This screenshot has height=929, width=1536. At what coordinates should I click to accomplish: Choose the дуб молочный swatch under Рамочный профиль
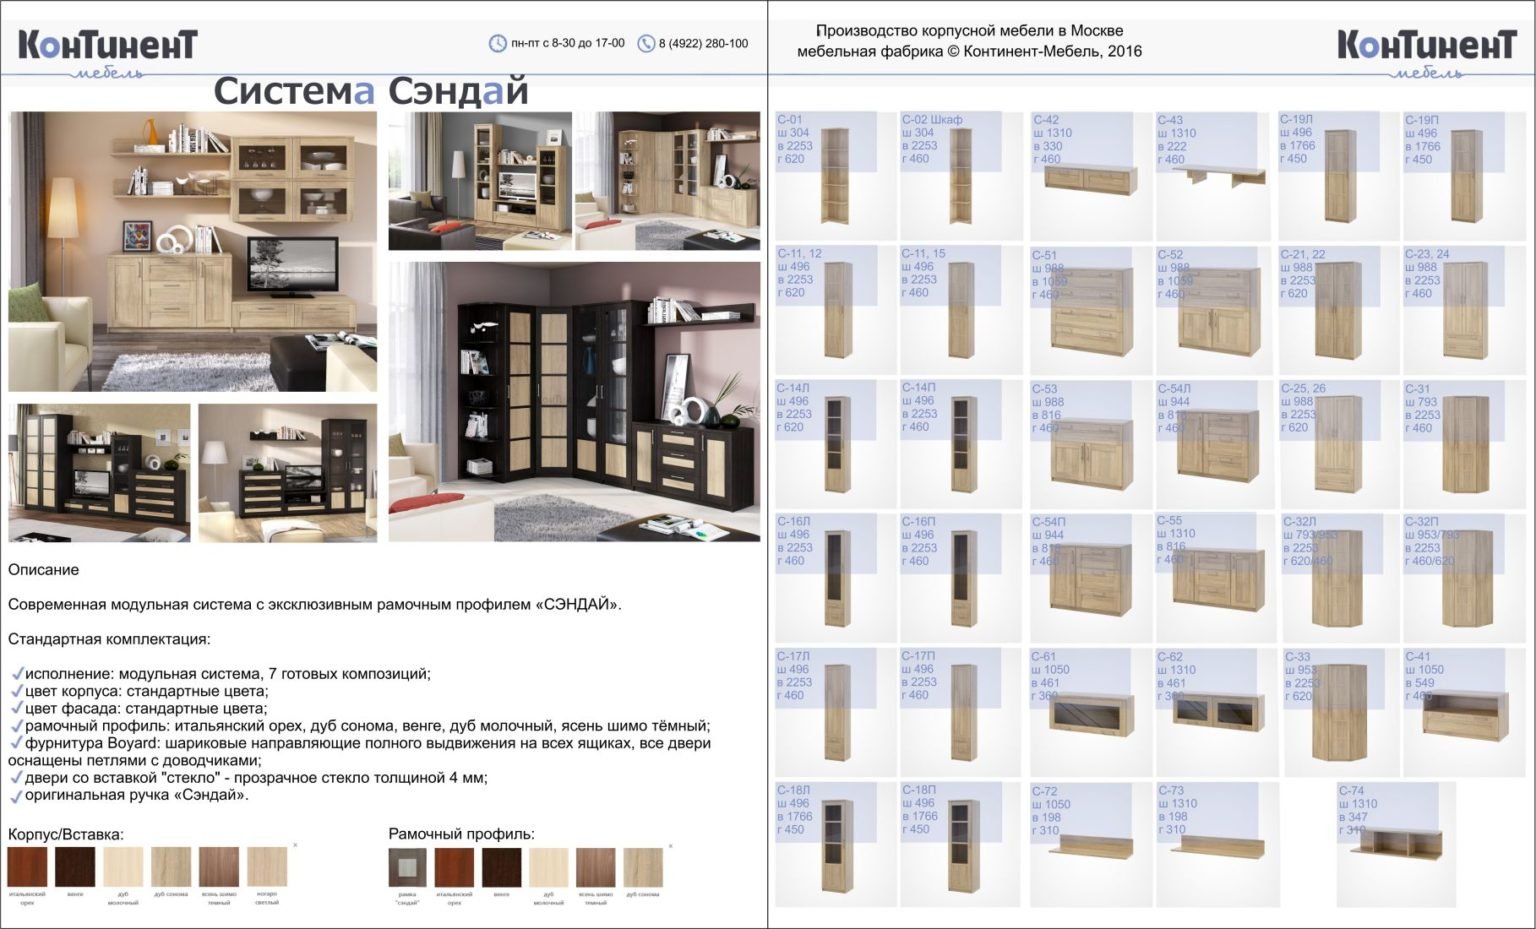tap(548, 867)
